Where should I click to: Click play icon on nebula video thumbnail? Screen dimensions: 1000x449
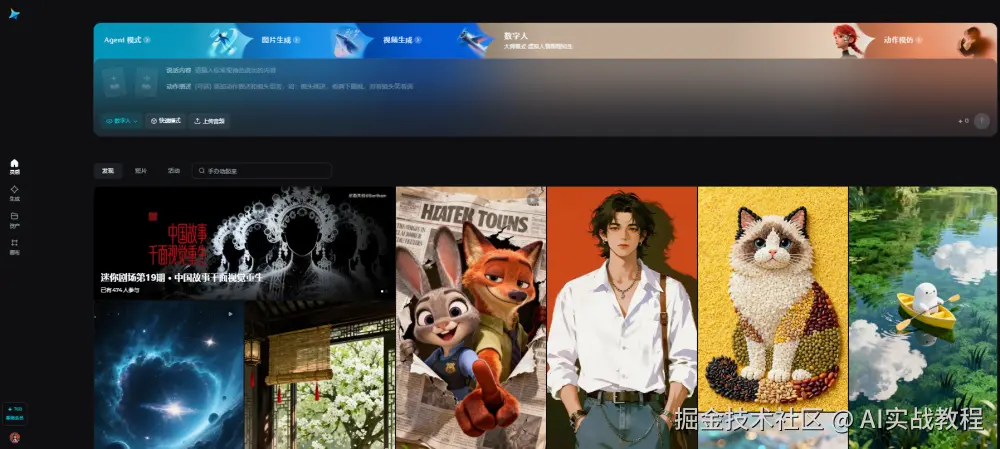[x=230, y=314]
